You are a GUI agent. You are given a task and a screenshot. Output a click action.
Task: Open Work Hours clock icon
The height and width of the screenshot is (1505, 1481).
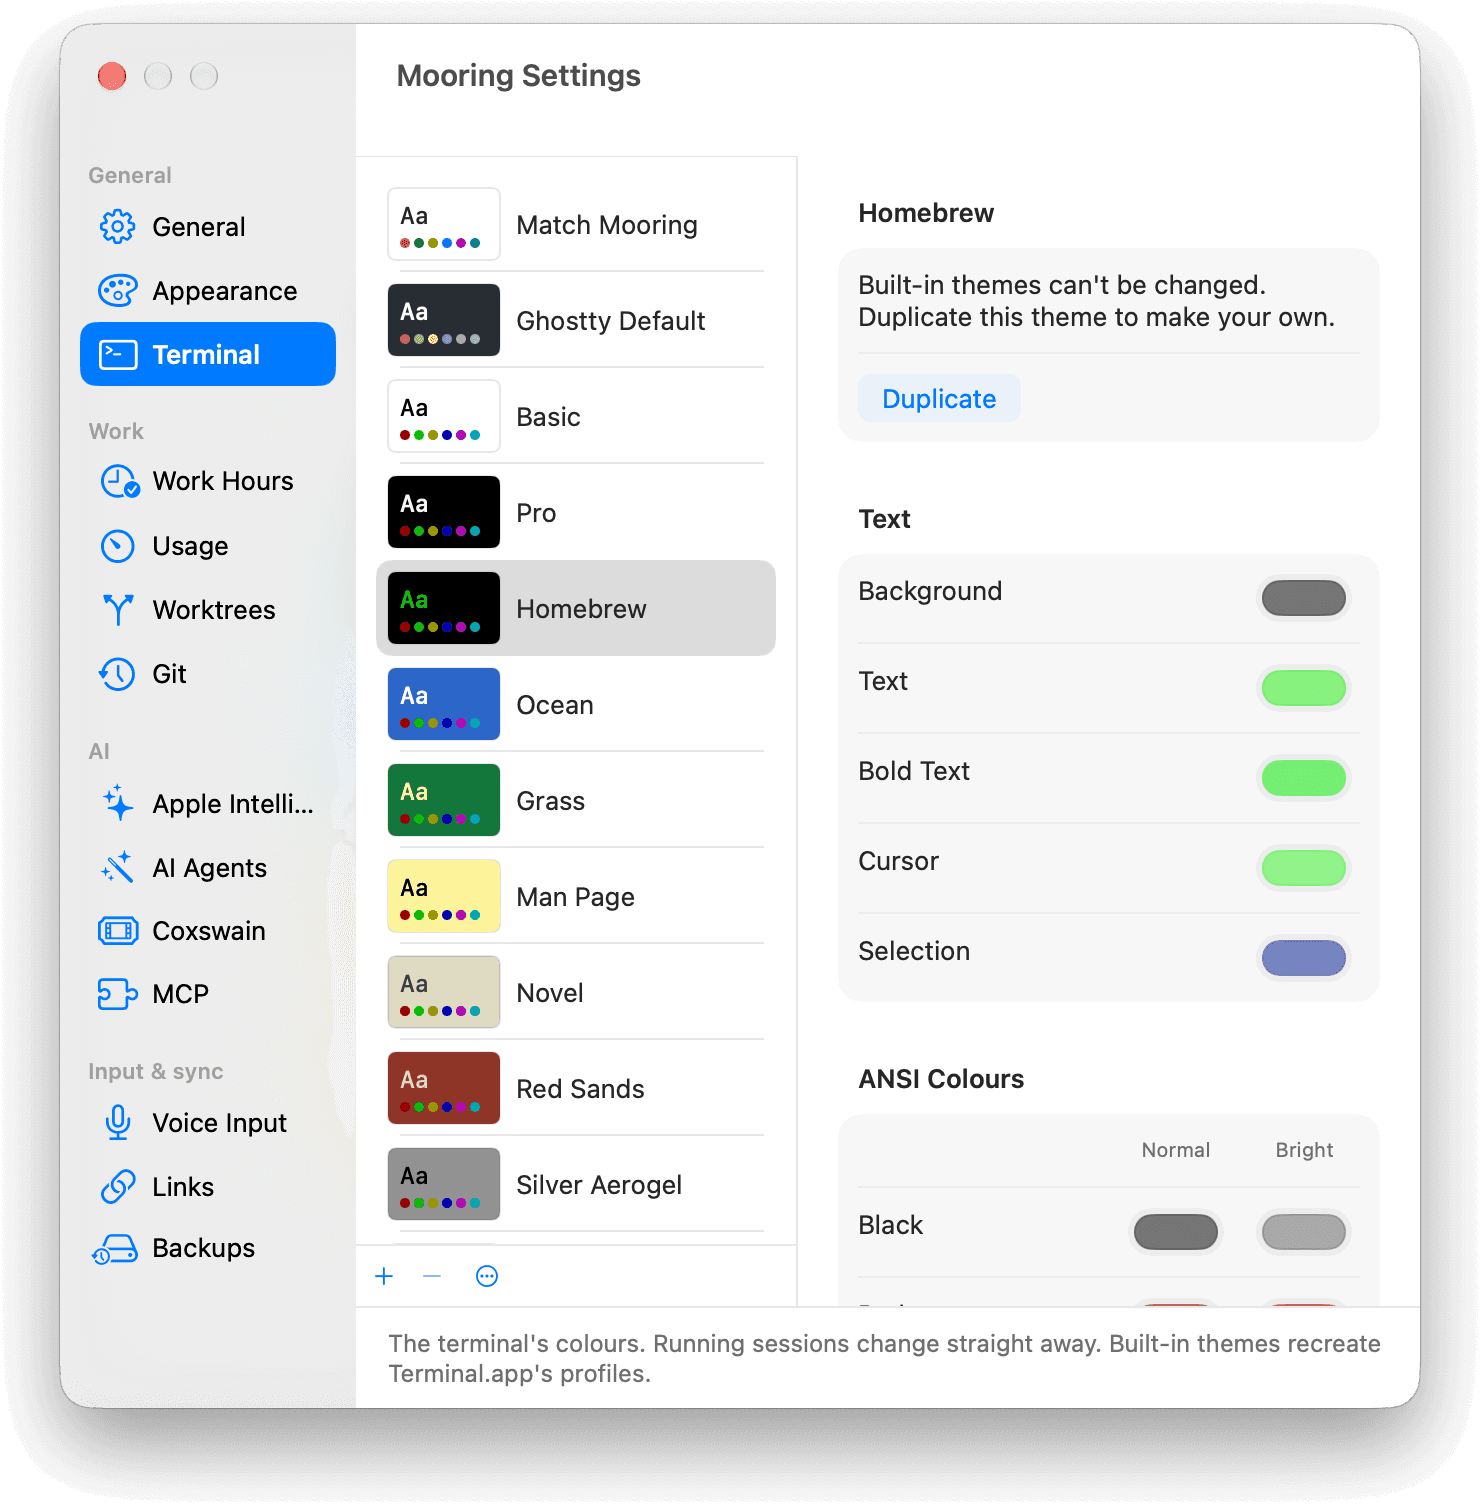coord(119,481)
